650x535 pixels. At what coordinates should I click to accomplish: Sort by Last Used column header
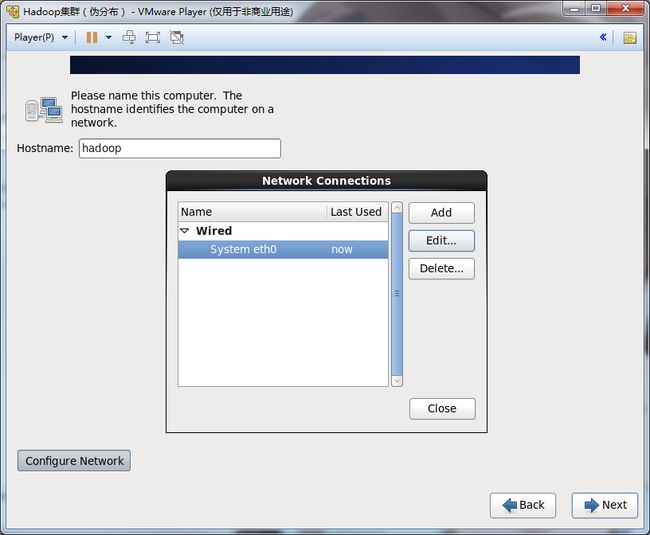click(x=356, y=212)
